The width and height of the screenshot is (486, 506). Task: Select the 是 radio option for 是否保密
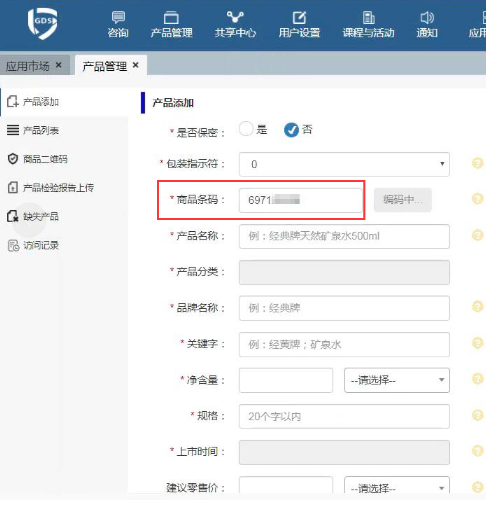246,129
